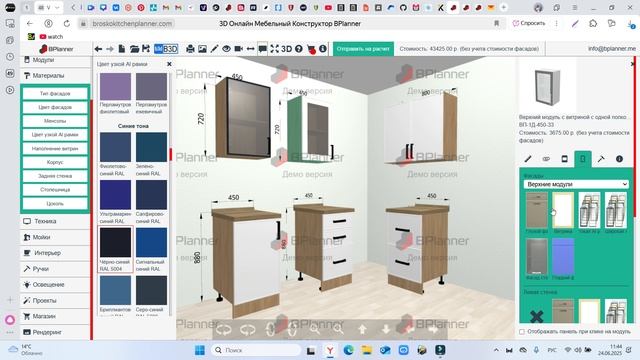Click the X remove icon under left wall section
The width and height of the screenshot is (640, 360).
click(x=536, y=316)
